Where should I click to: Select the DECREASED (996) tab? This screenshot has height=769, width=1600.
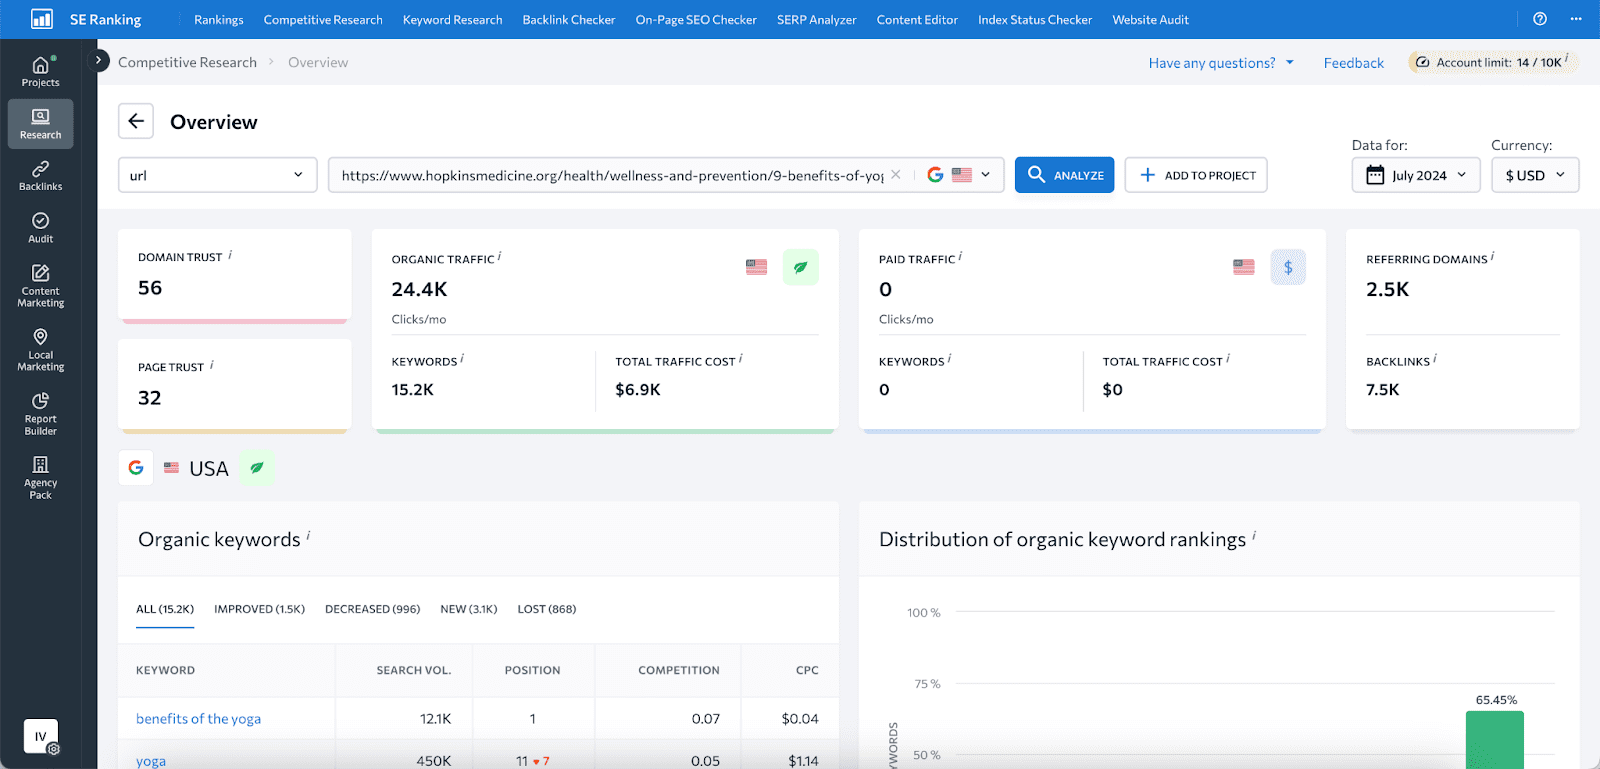pos(372,609)
